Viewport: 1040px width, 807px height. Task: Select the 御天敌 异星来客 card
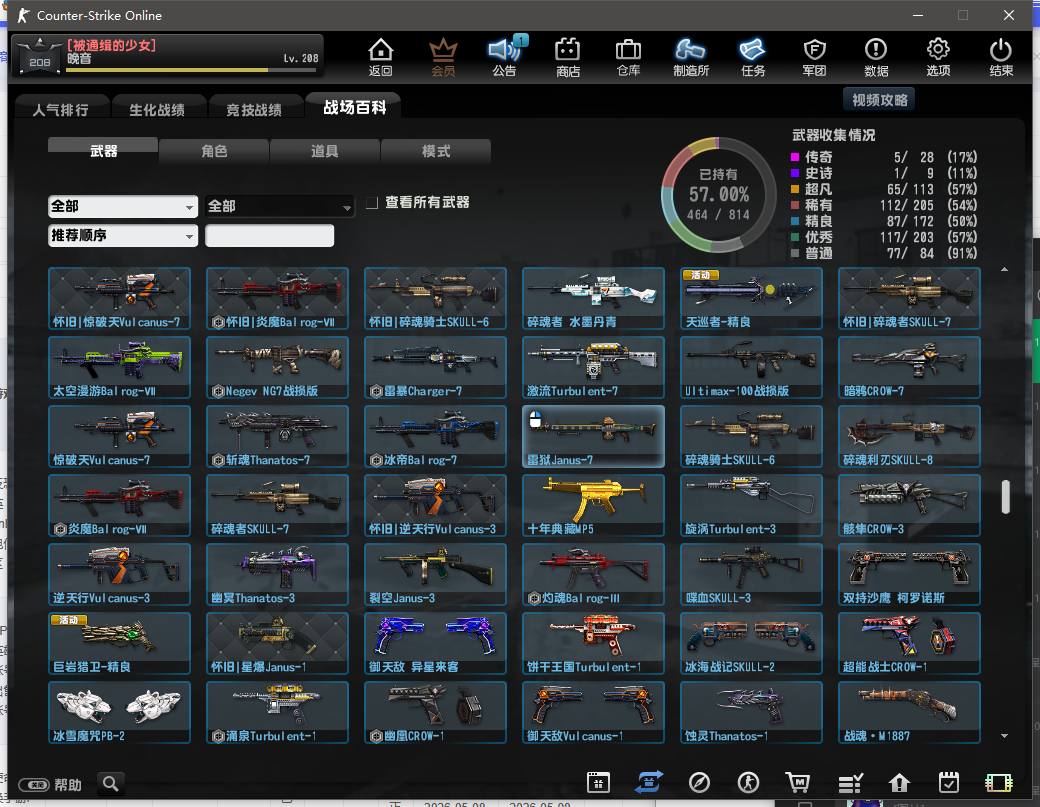coord(435,643)
